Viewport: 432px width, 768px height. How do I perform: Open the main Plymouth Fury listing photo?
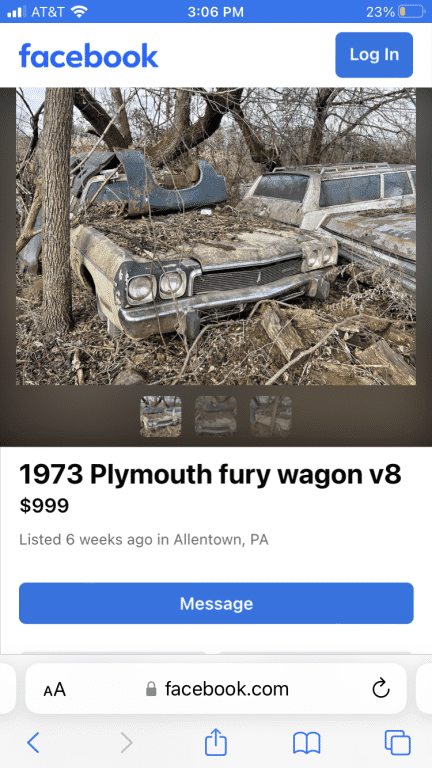(x=216, y=236)
